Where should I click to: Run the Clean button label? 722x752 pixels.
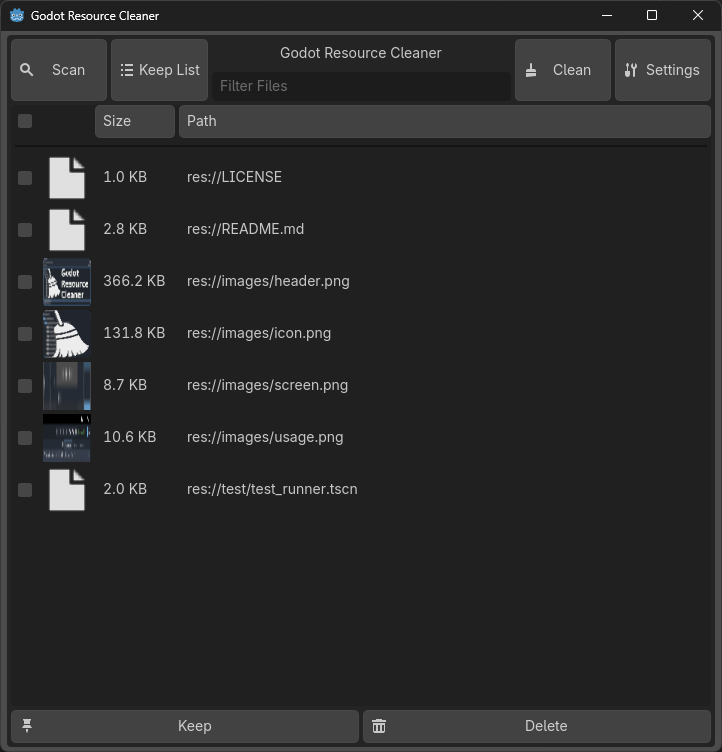(571, 70)
